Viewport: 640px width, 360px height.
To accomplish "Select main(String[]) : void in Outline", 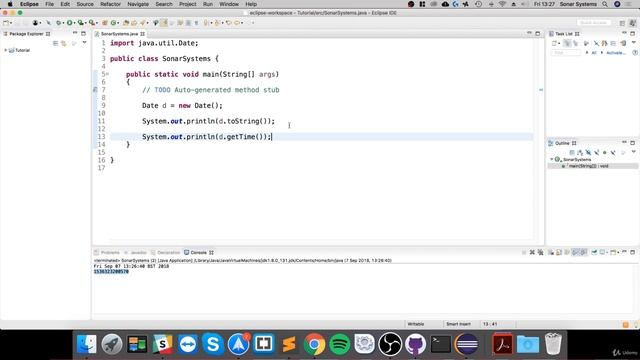I will pyautogui.click(x=588, y=166).
